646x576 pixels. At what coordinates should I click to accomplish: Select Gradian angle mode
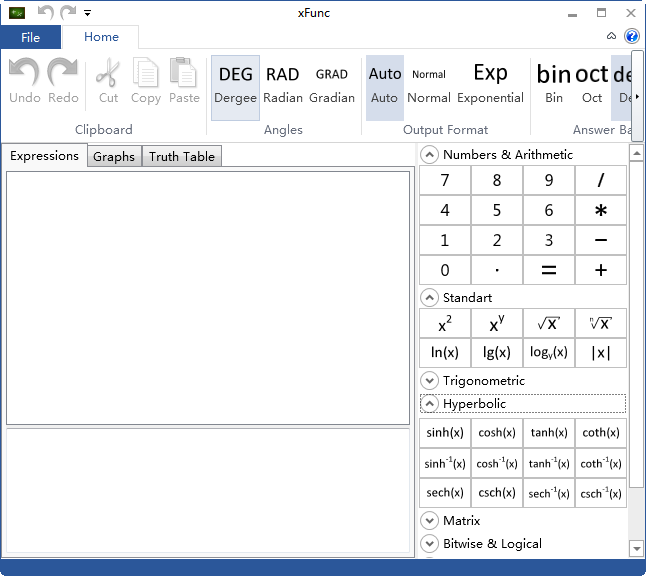click(332, 82)
